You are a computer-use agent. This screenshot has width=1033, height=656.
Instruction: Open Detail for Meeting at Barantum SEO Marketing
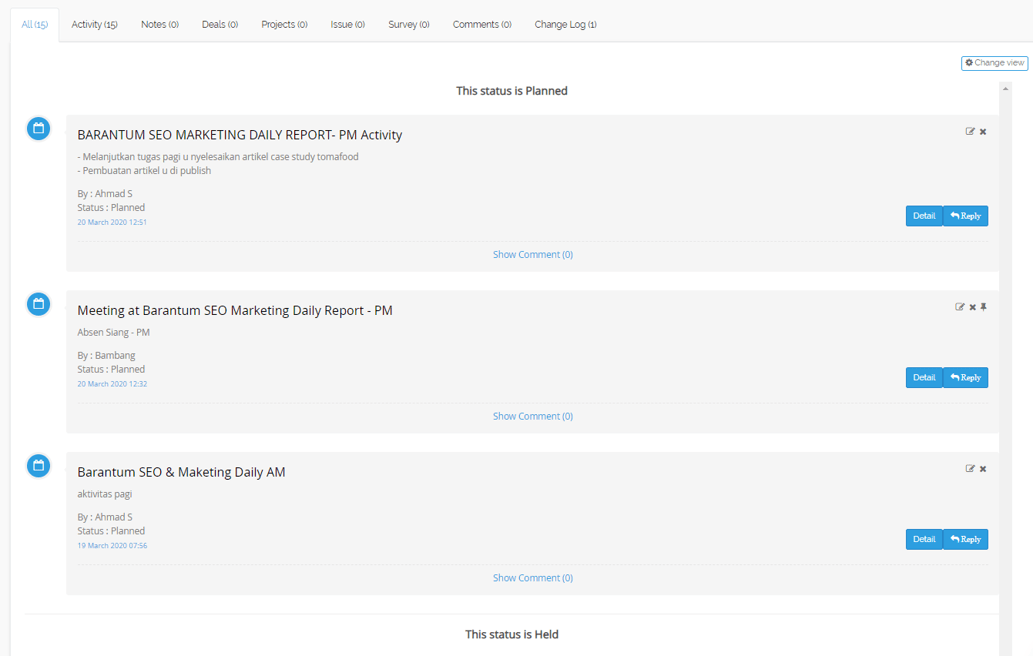pos(924,377)
